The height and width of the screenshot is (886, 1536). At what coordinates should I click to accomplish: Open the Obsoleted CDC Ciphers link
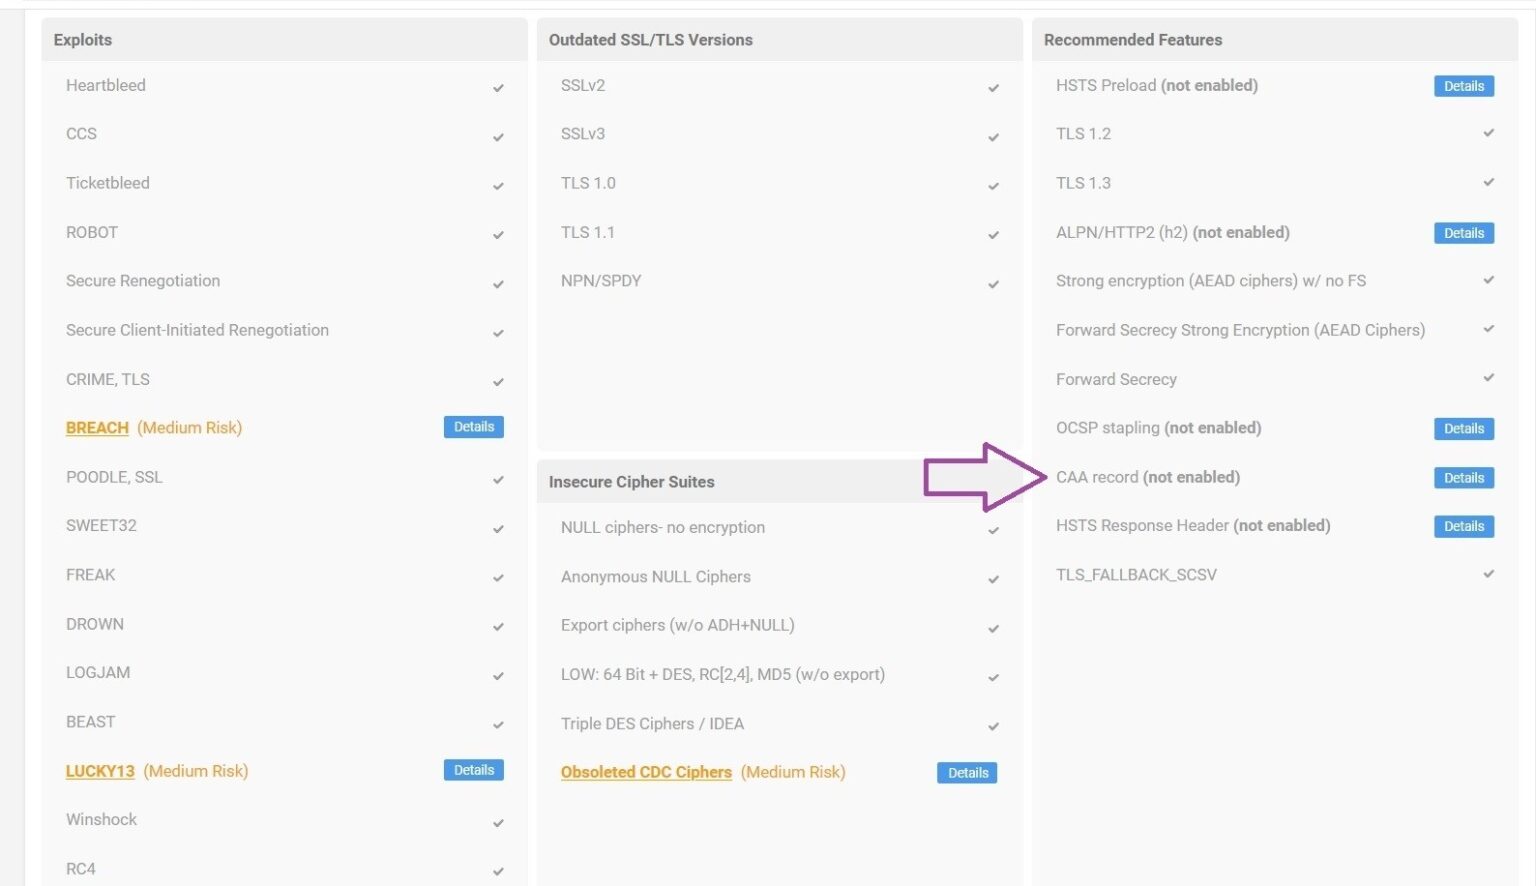tap(646, 772)
